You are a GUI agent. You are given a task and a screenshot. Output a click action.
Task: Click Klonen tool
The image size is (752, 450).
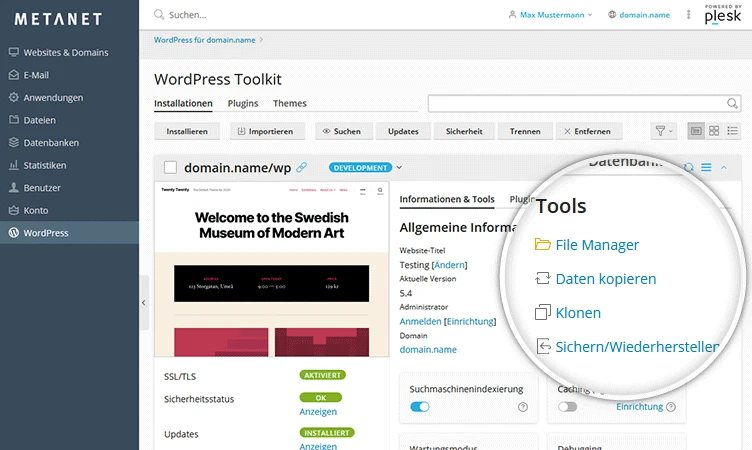[578, 313]
